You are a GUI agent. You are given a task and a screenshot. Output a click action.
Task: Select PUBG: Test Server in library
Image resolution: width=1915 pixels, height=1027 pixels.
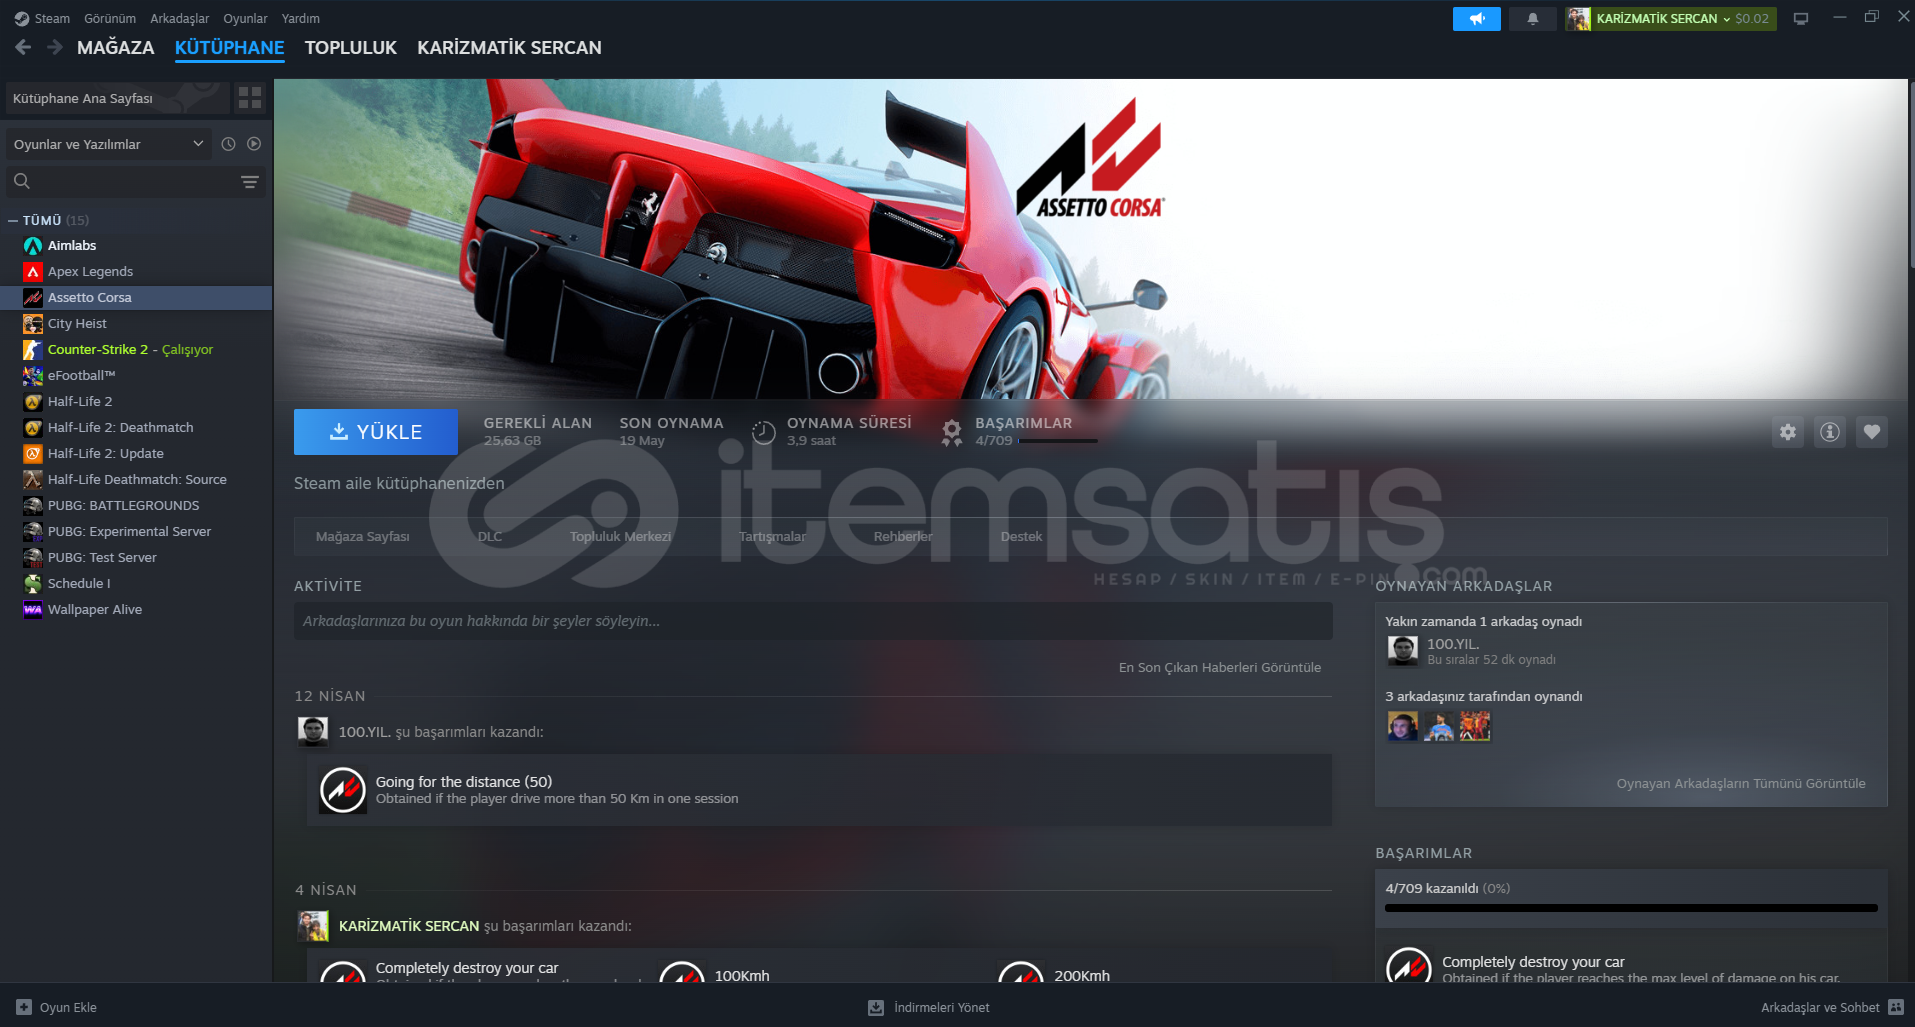(137, 557)
